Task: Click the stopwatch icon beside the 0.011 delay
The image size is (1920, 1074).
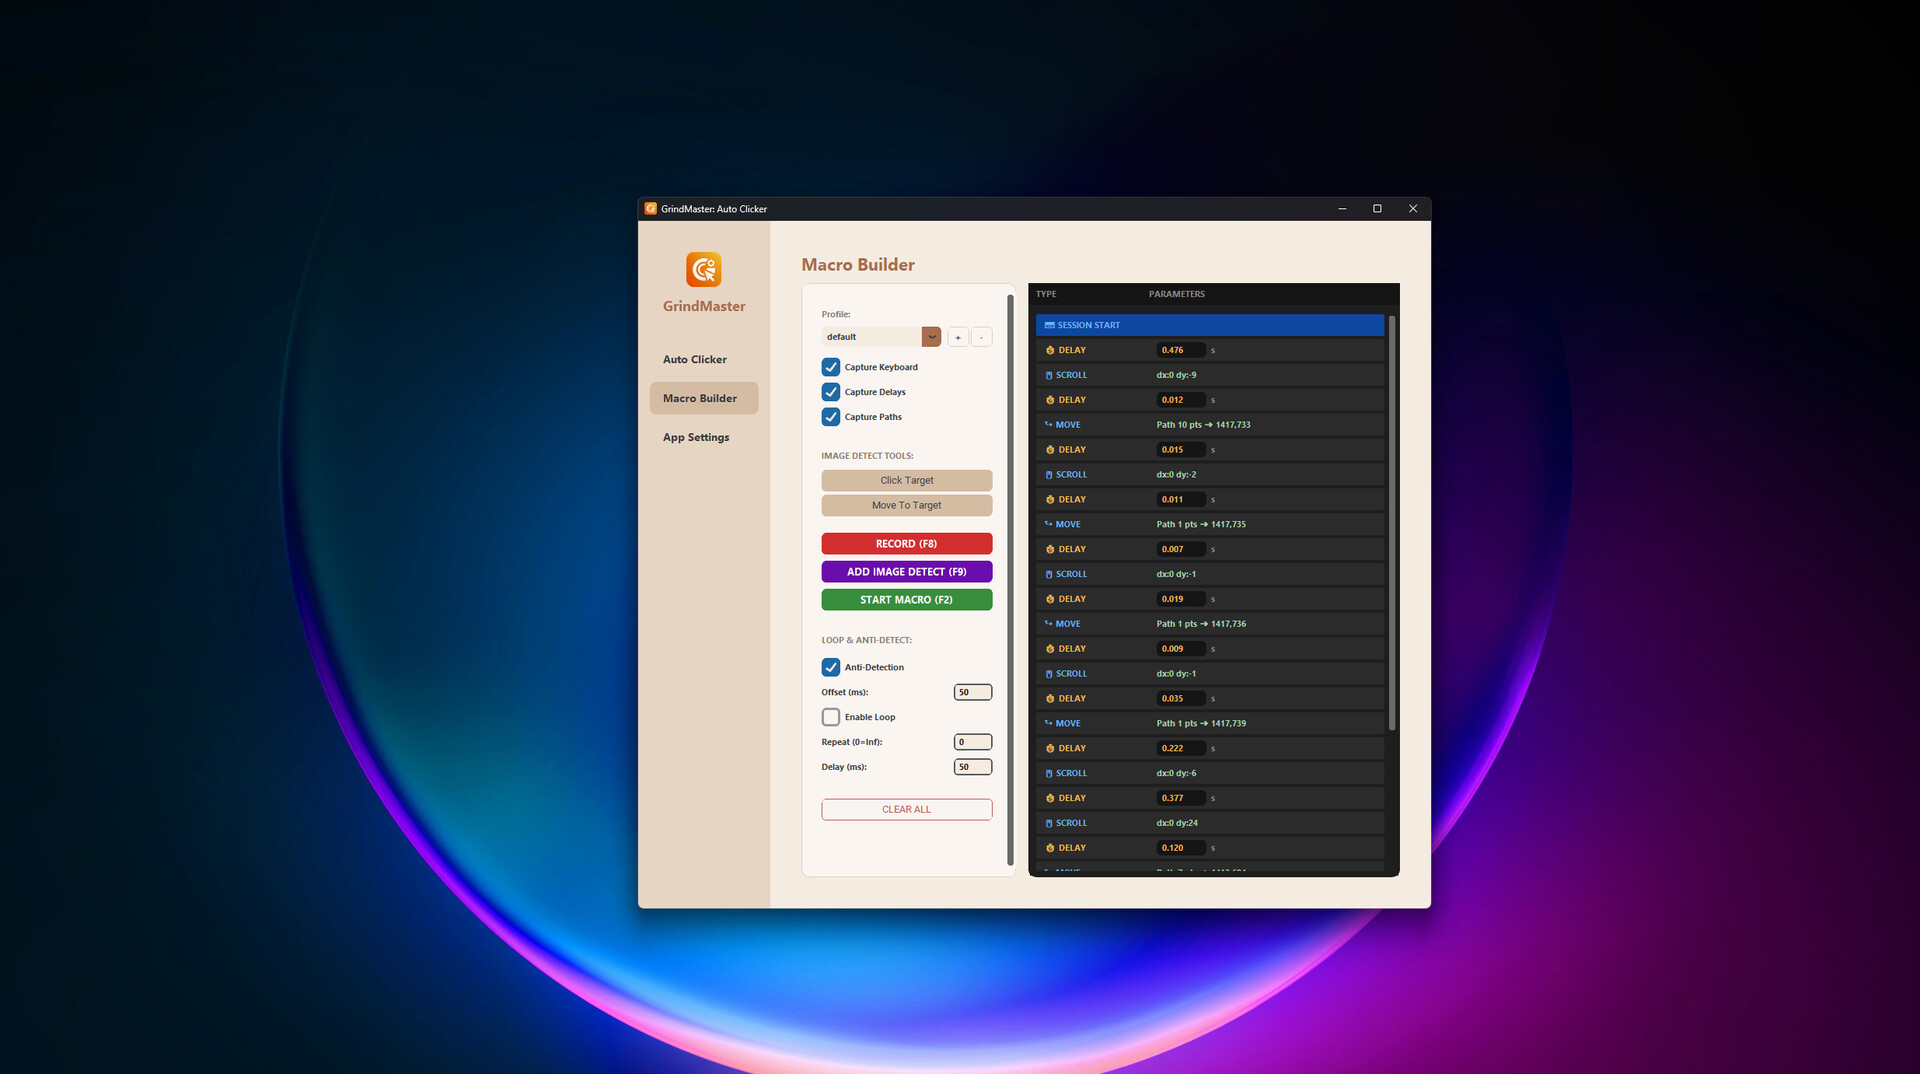Action: point(1050,499)
